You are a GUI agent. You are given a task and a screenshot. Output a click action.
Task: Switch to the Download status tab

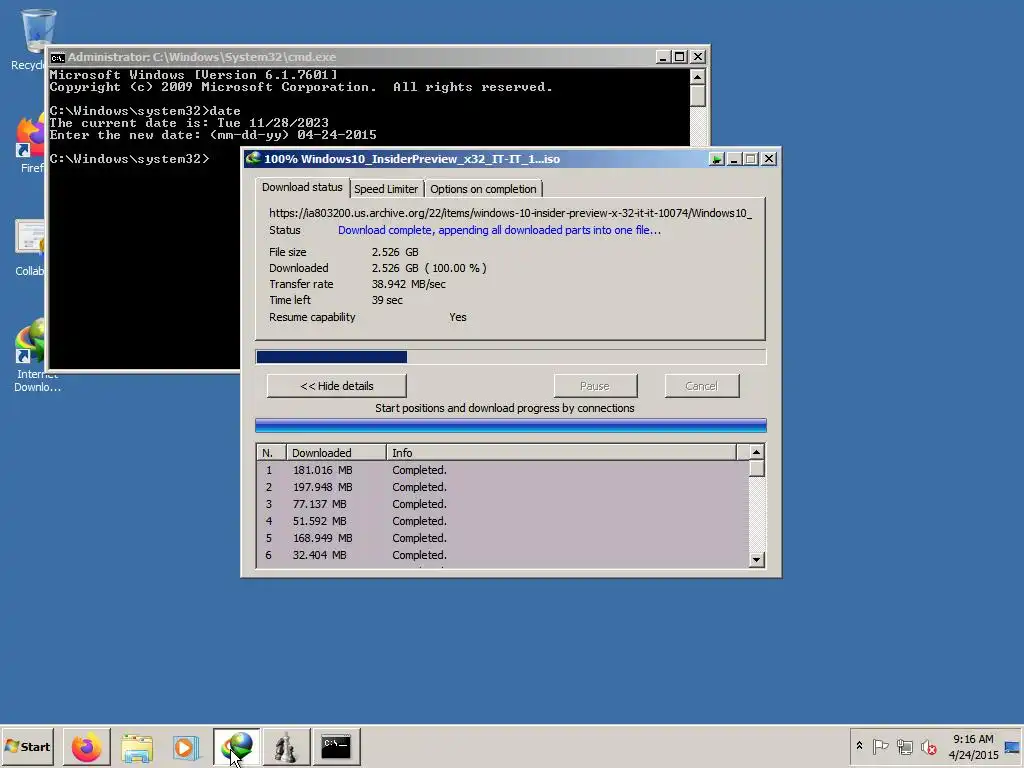(x=302, y=187)
